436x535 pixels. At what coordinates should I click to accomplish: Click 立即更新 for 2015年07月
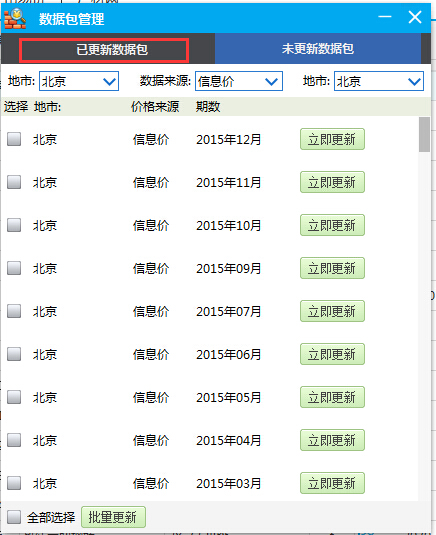[x=332, y=311]
